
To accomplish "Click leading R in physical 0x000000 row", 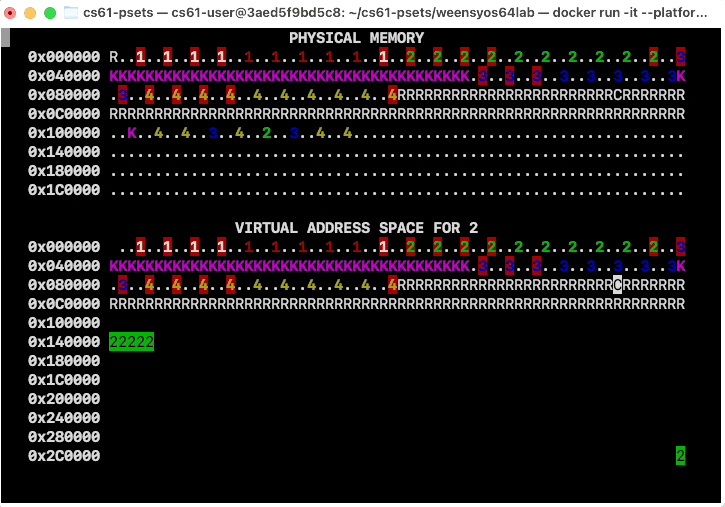I will tap(113, 57).
